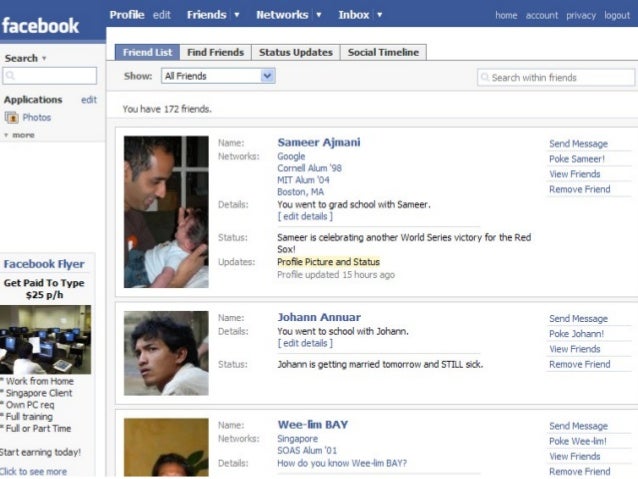Remove Friend Wee-lim BAY

click(579, 472)
